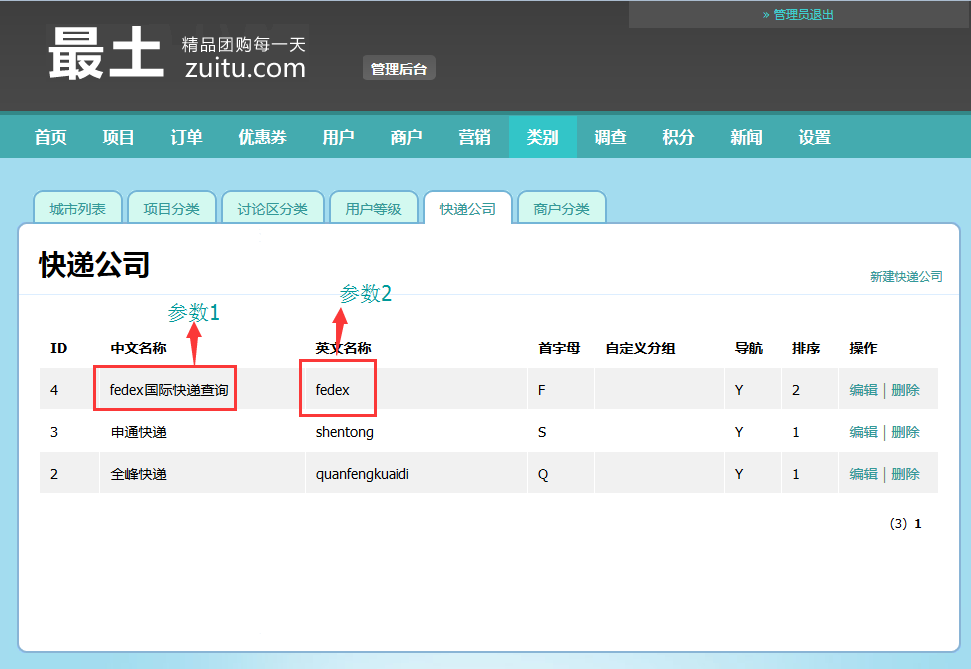Click the 首字母 column header

click(559, 348)
